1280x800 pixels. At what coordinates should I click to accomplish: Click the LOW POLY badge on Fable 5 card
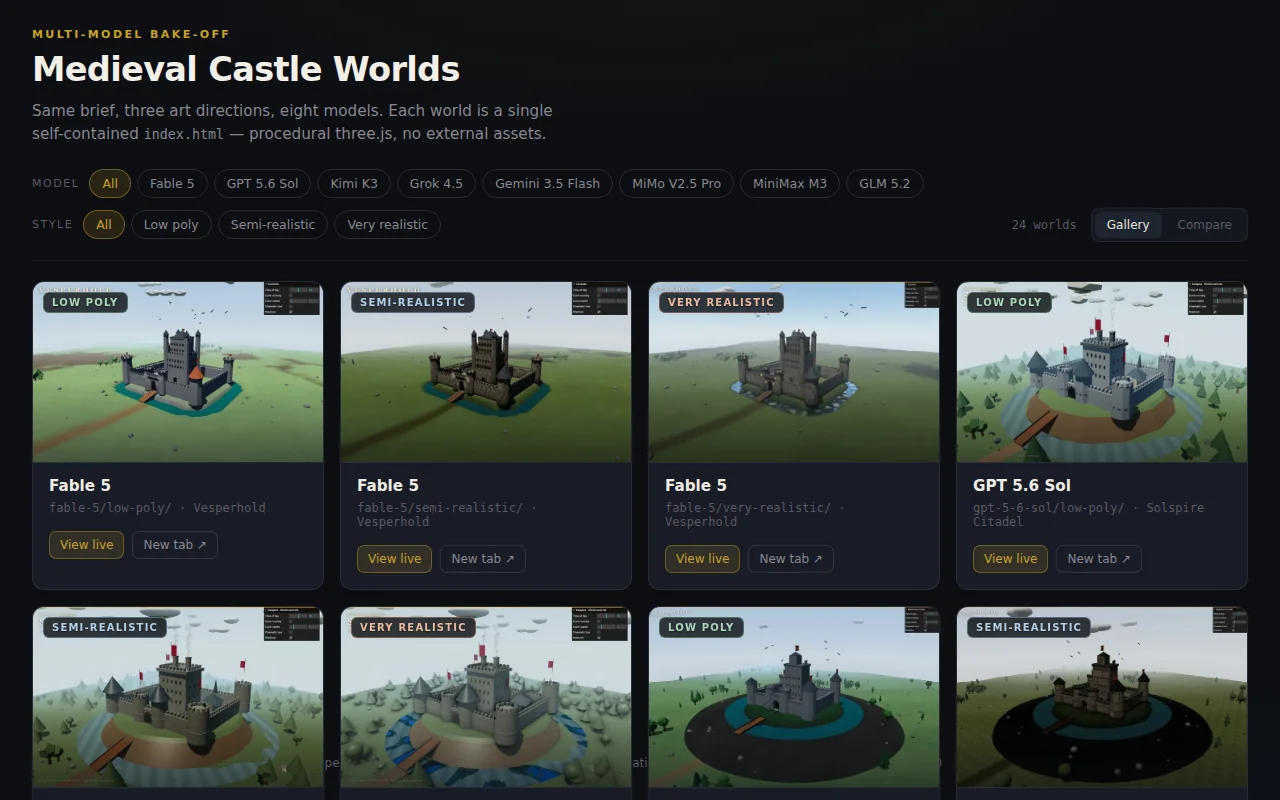(x=85, y=302)
